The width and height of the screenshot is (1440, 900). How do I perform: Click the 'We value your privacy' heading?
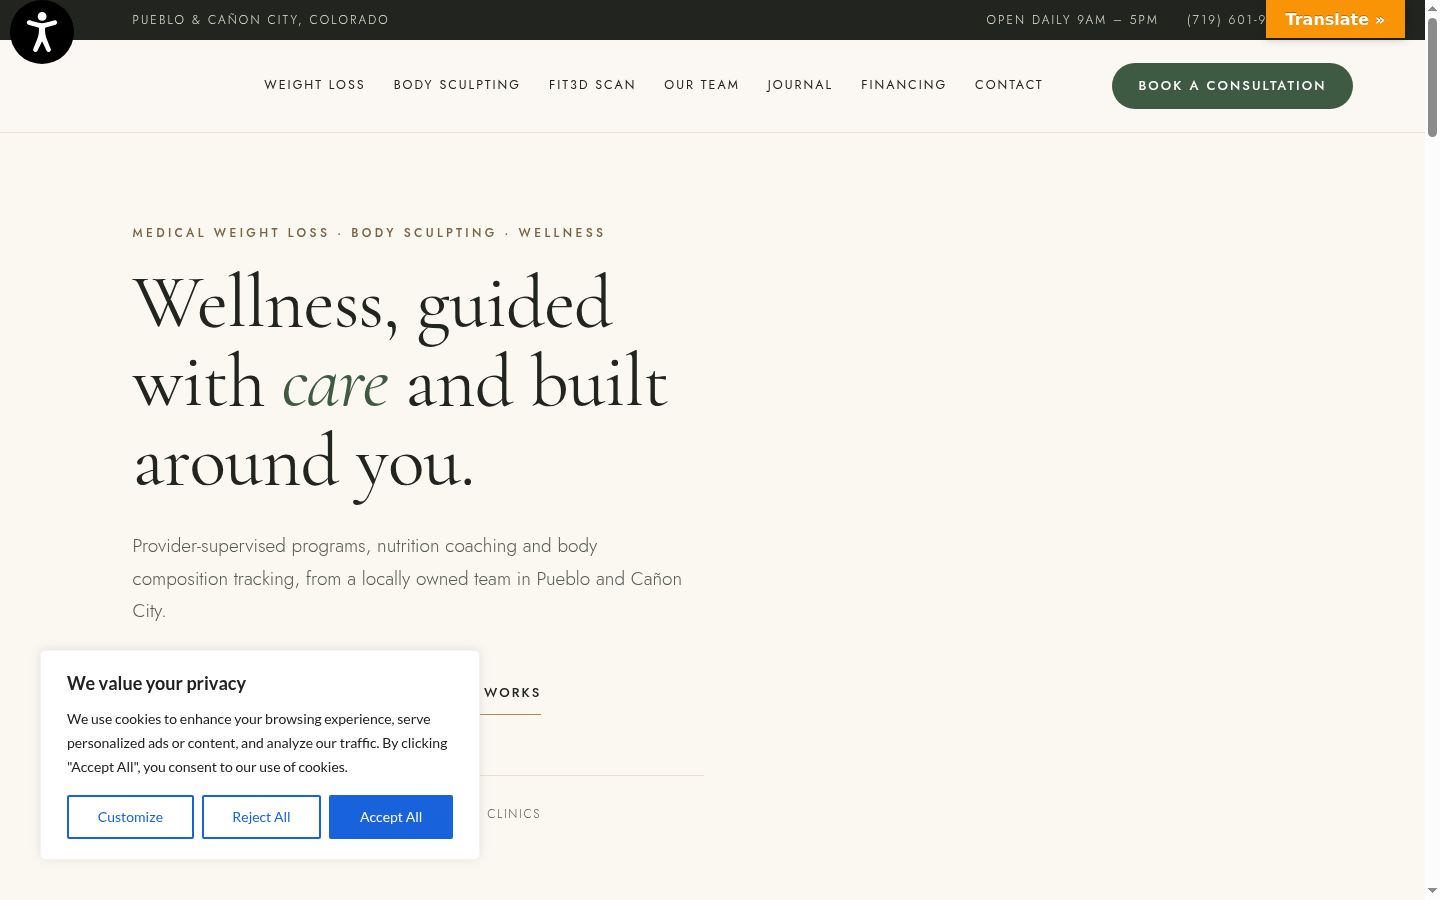pos(156,683)
